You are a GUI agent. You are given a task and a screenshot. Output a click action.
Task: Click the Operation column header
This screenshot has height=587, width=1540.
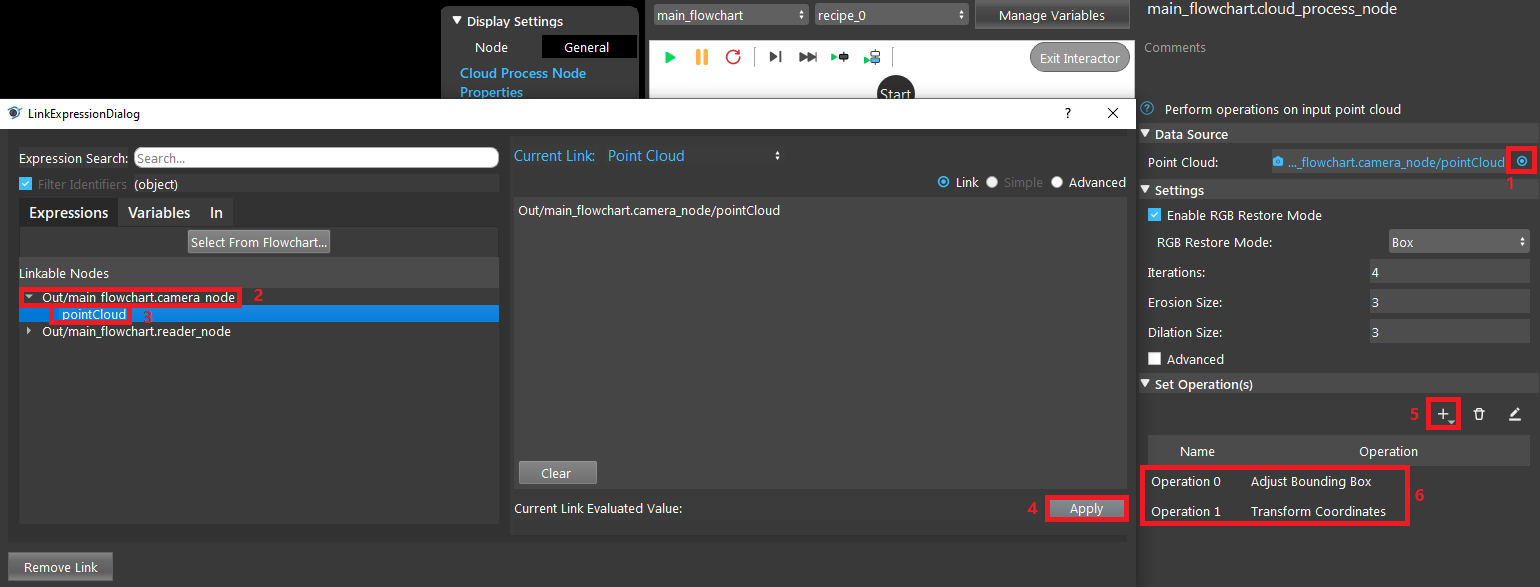(x=1388, y=451)
